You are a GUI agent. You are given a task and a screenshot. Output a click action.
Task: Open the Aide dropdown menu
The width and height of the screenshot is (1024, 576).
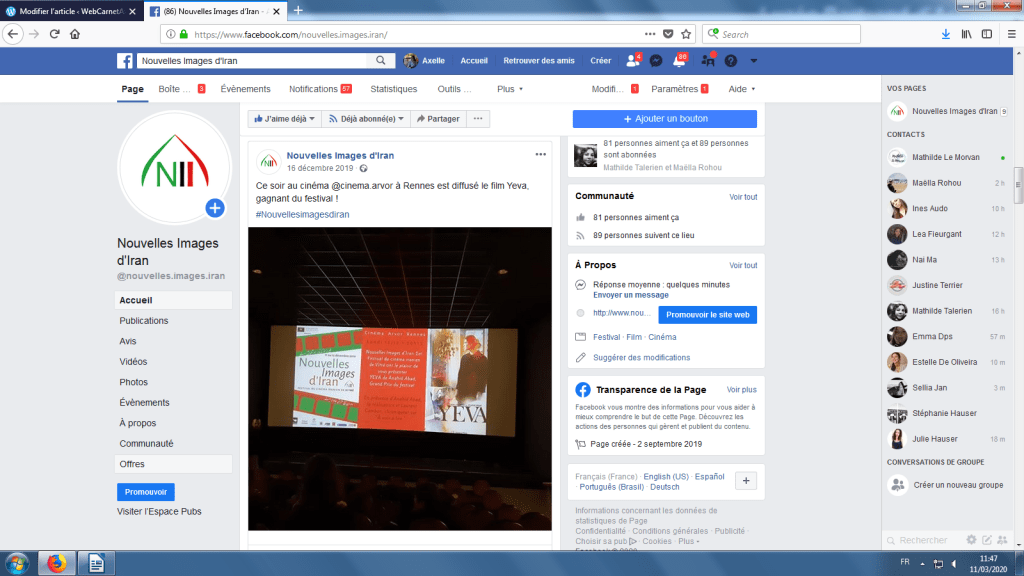(x=741, y=89)
